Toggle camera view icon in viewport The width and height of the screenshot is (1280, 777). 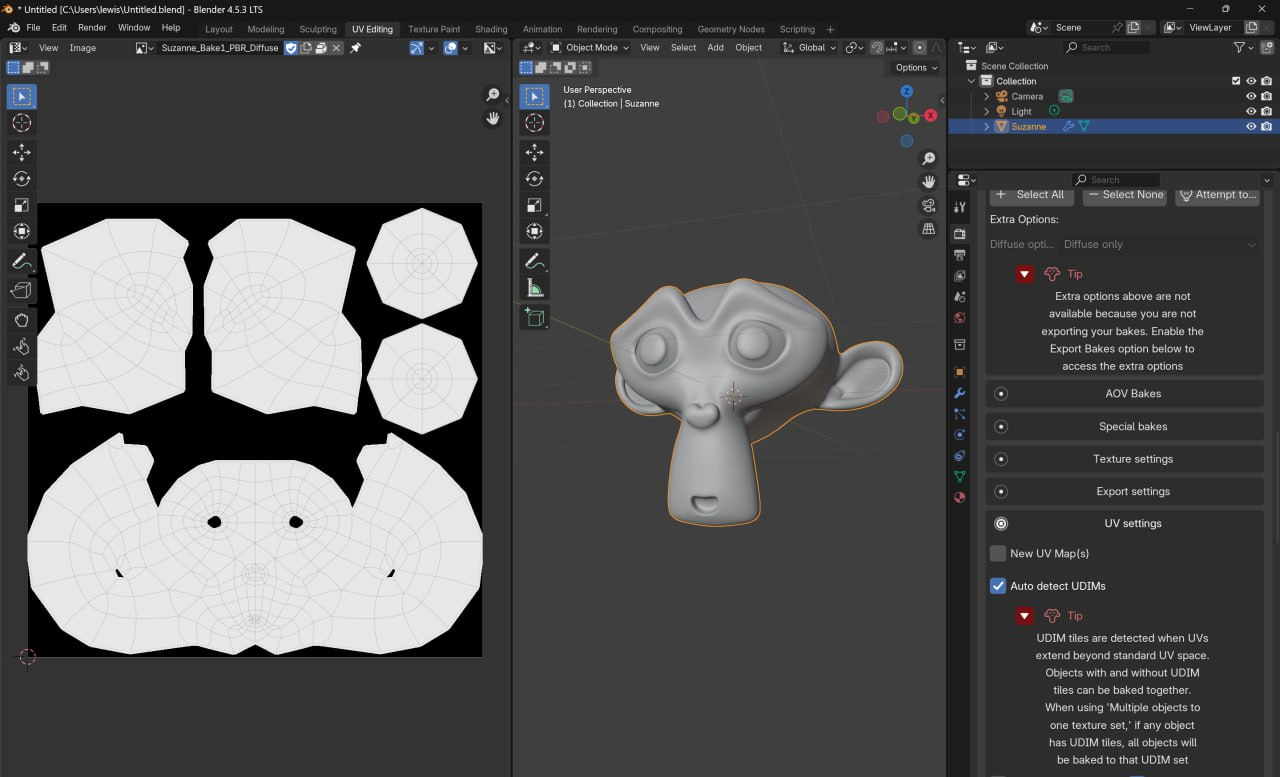click(929, 205)
